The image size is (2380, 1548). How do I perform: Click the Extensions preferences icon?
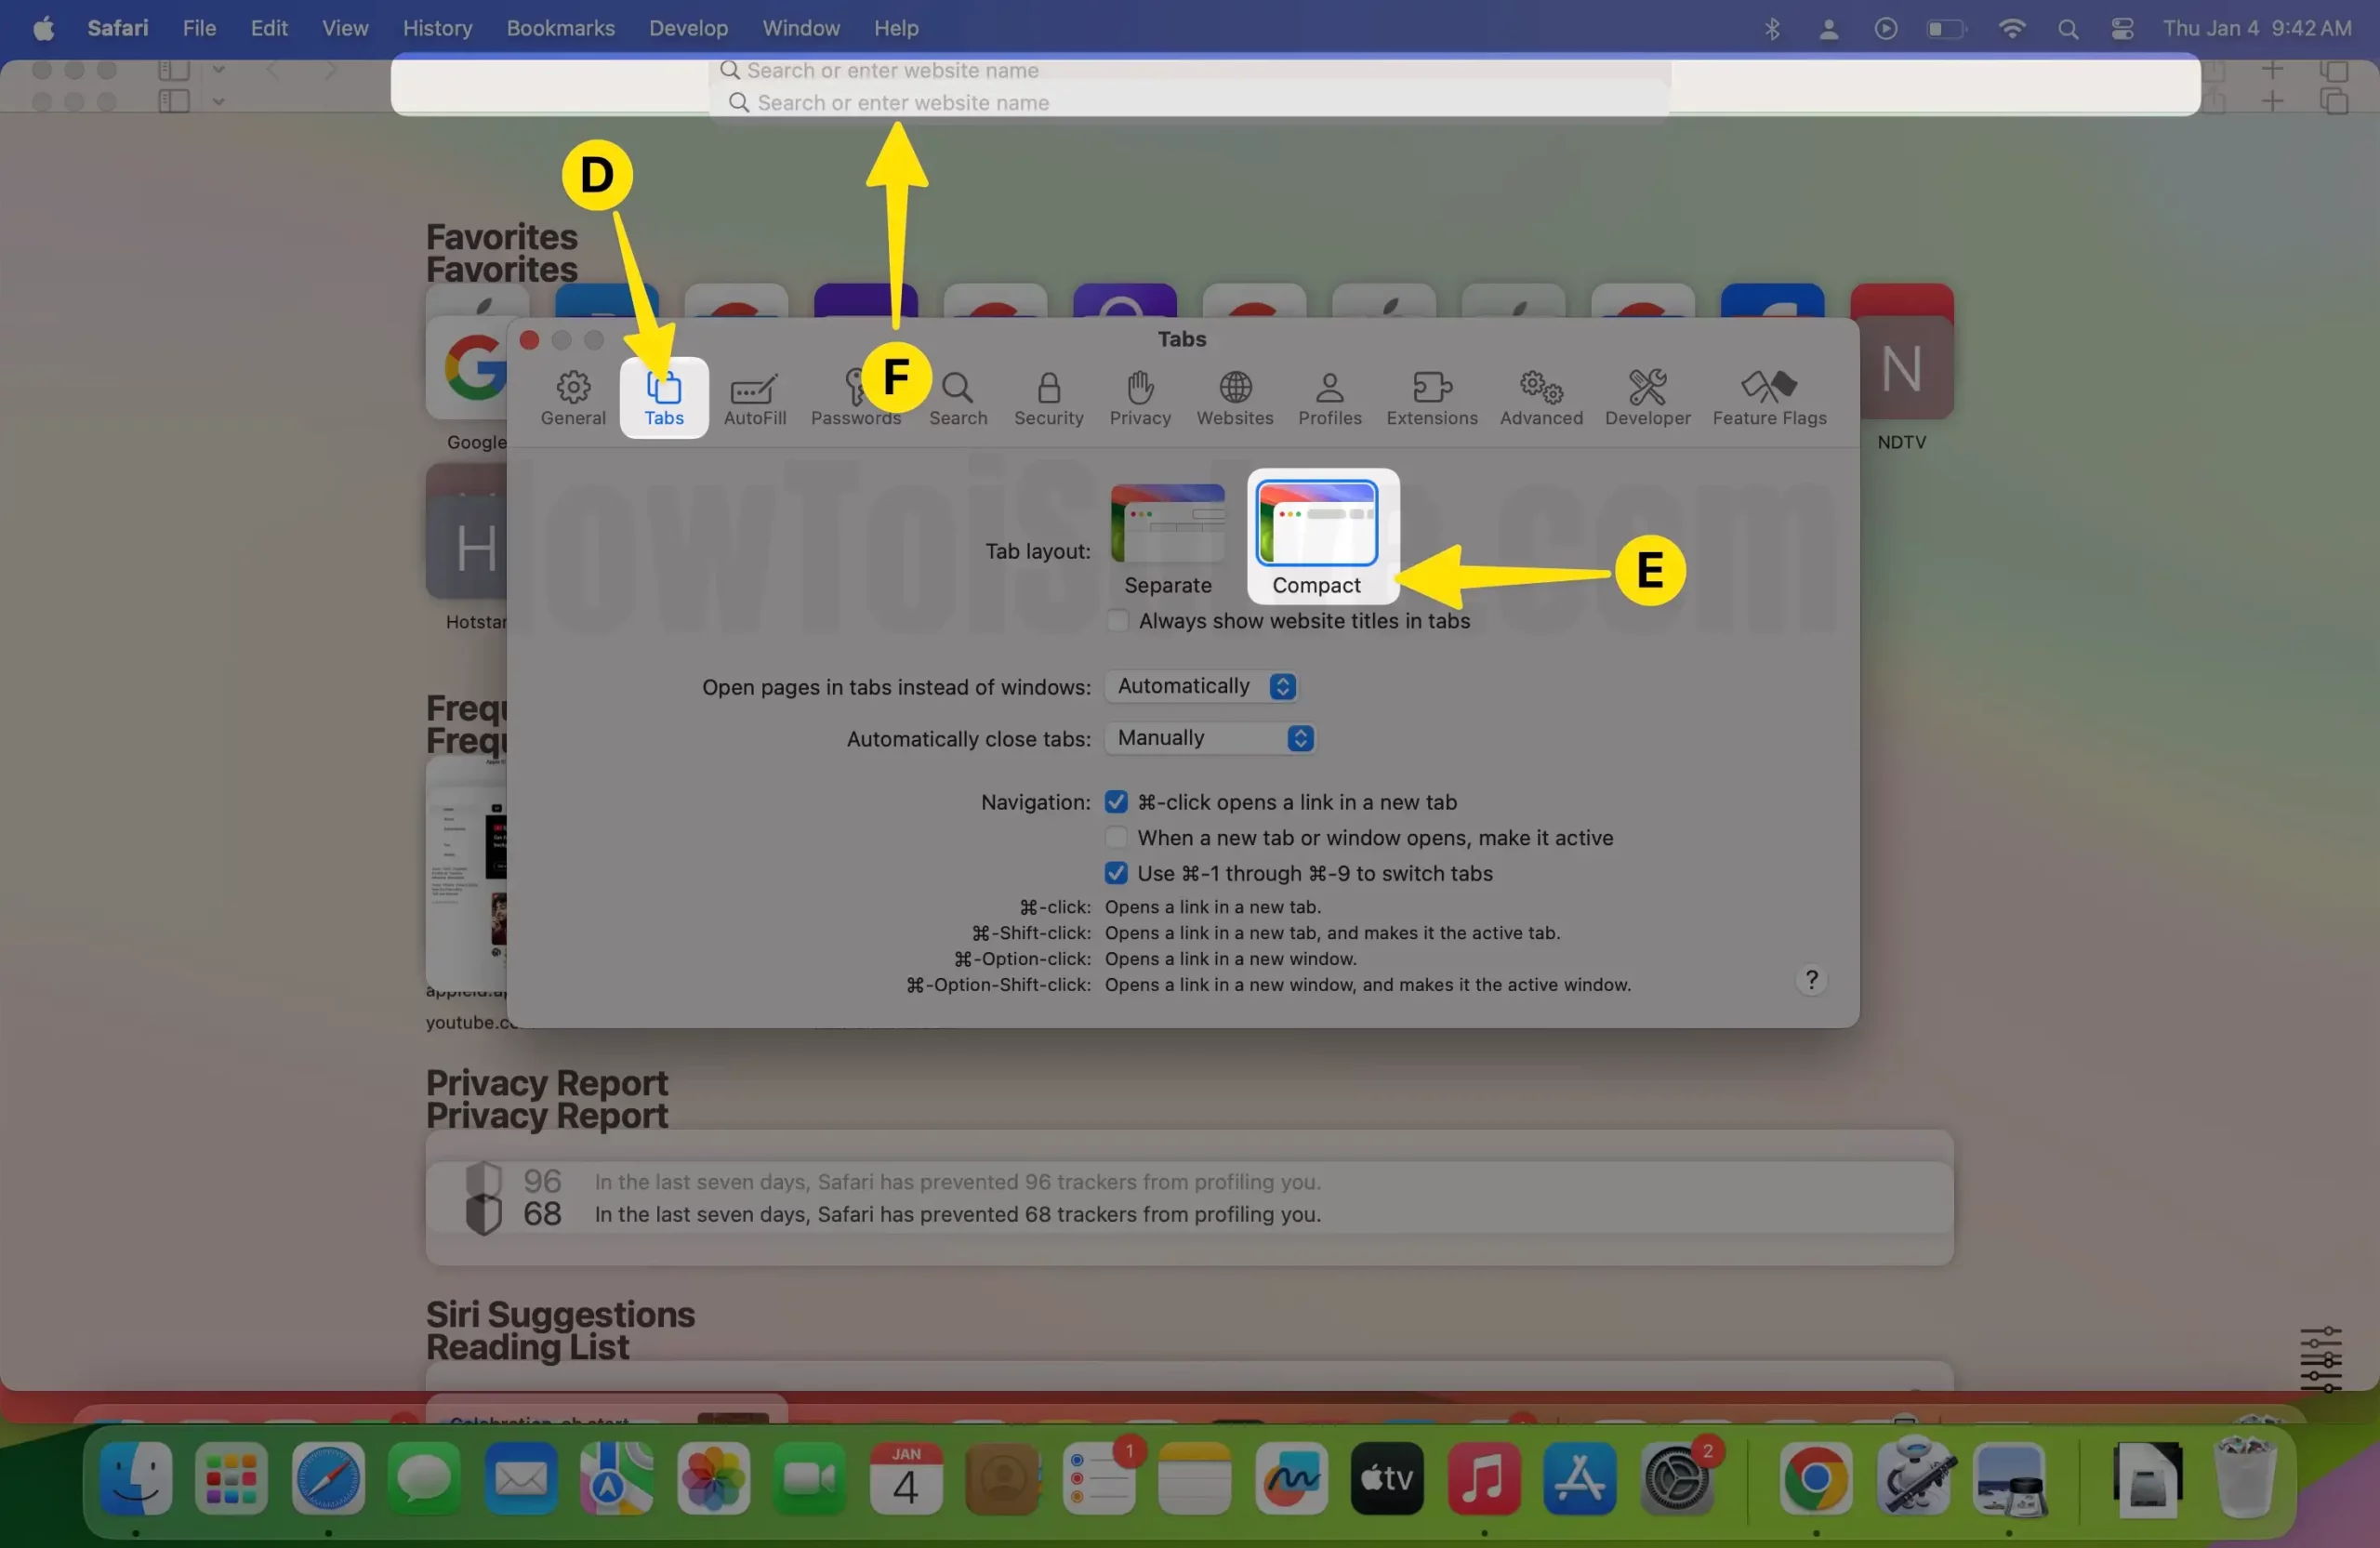[x=1431, y=394]
